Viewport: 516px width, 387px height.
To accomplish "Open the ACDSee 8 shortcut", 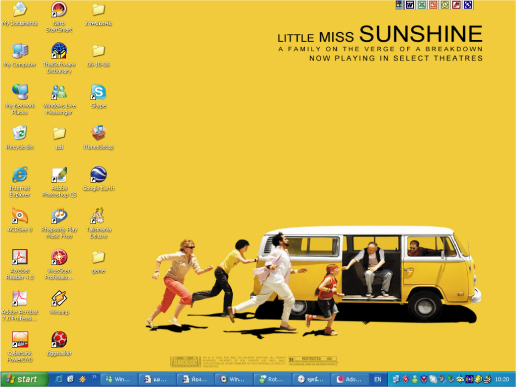I will point(20,220).
